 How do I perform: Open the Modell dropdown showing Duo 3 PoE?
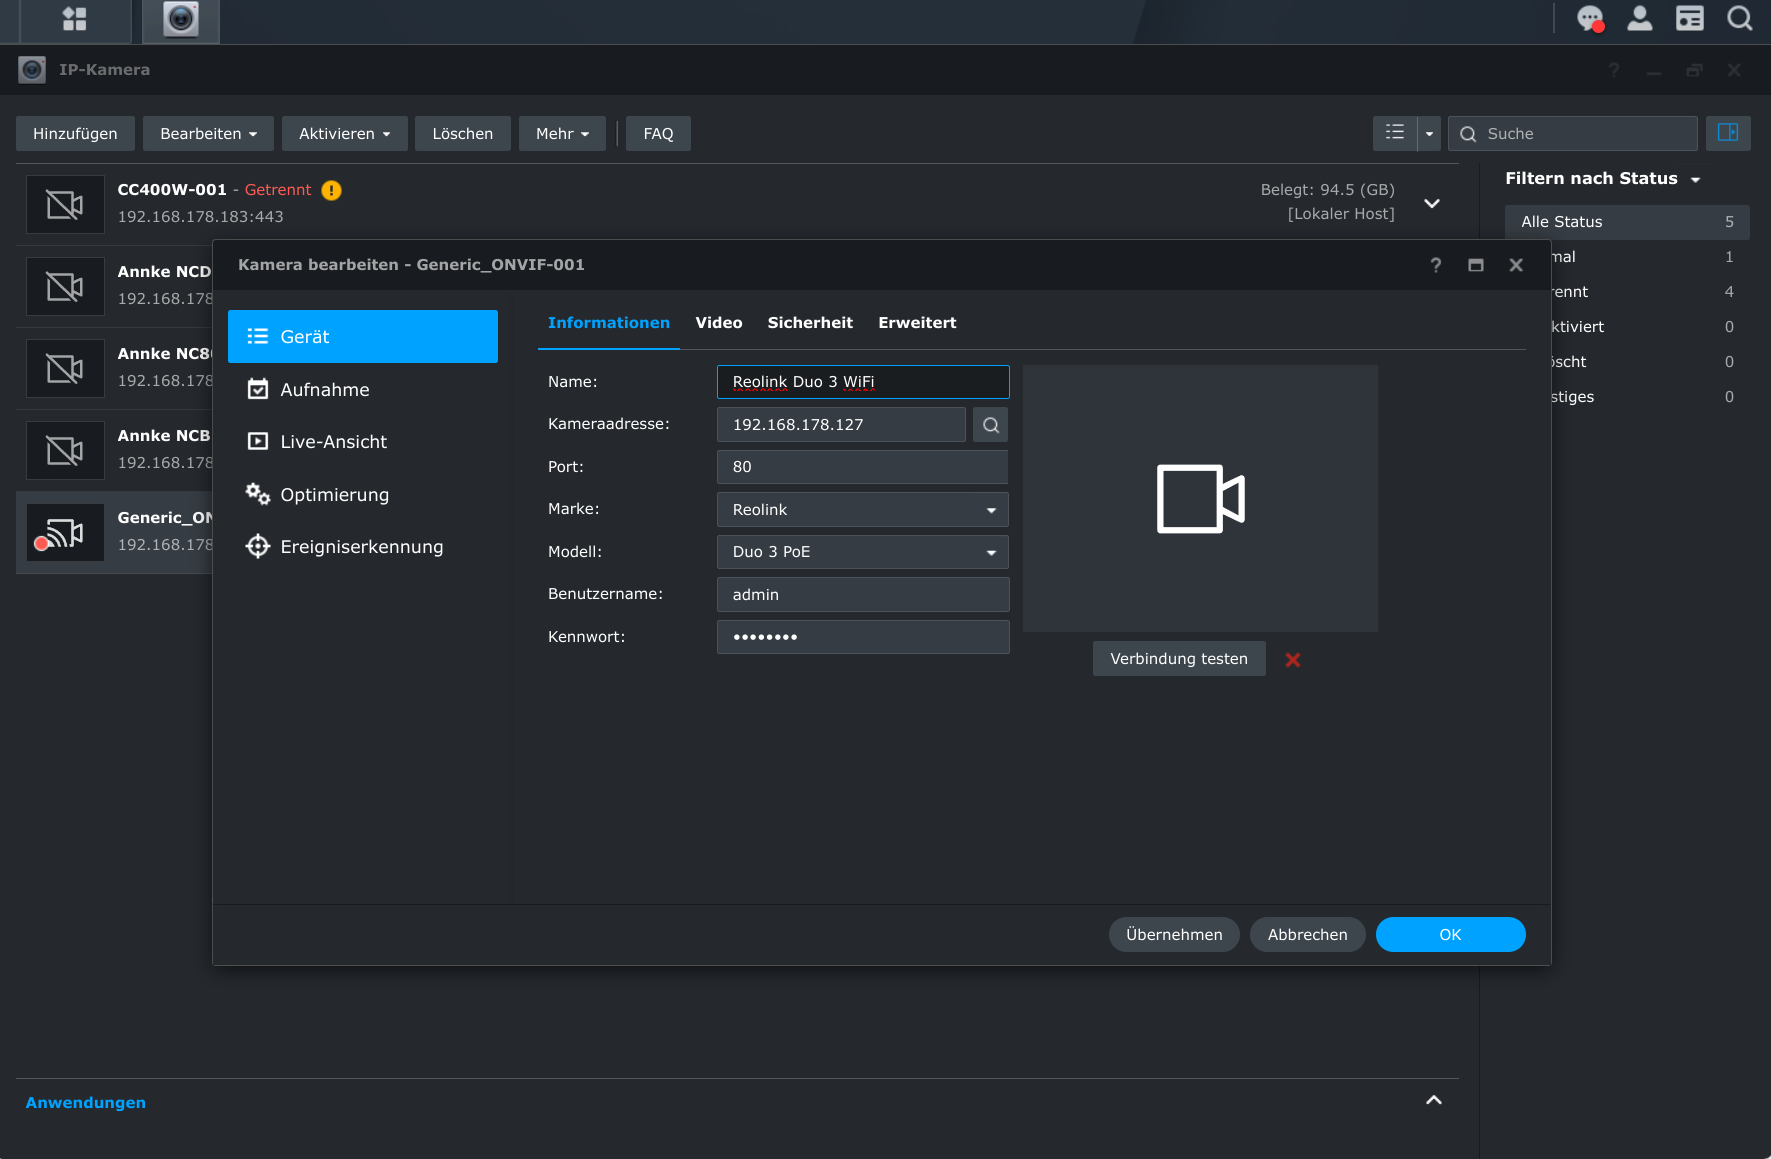coord(862,552)
